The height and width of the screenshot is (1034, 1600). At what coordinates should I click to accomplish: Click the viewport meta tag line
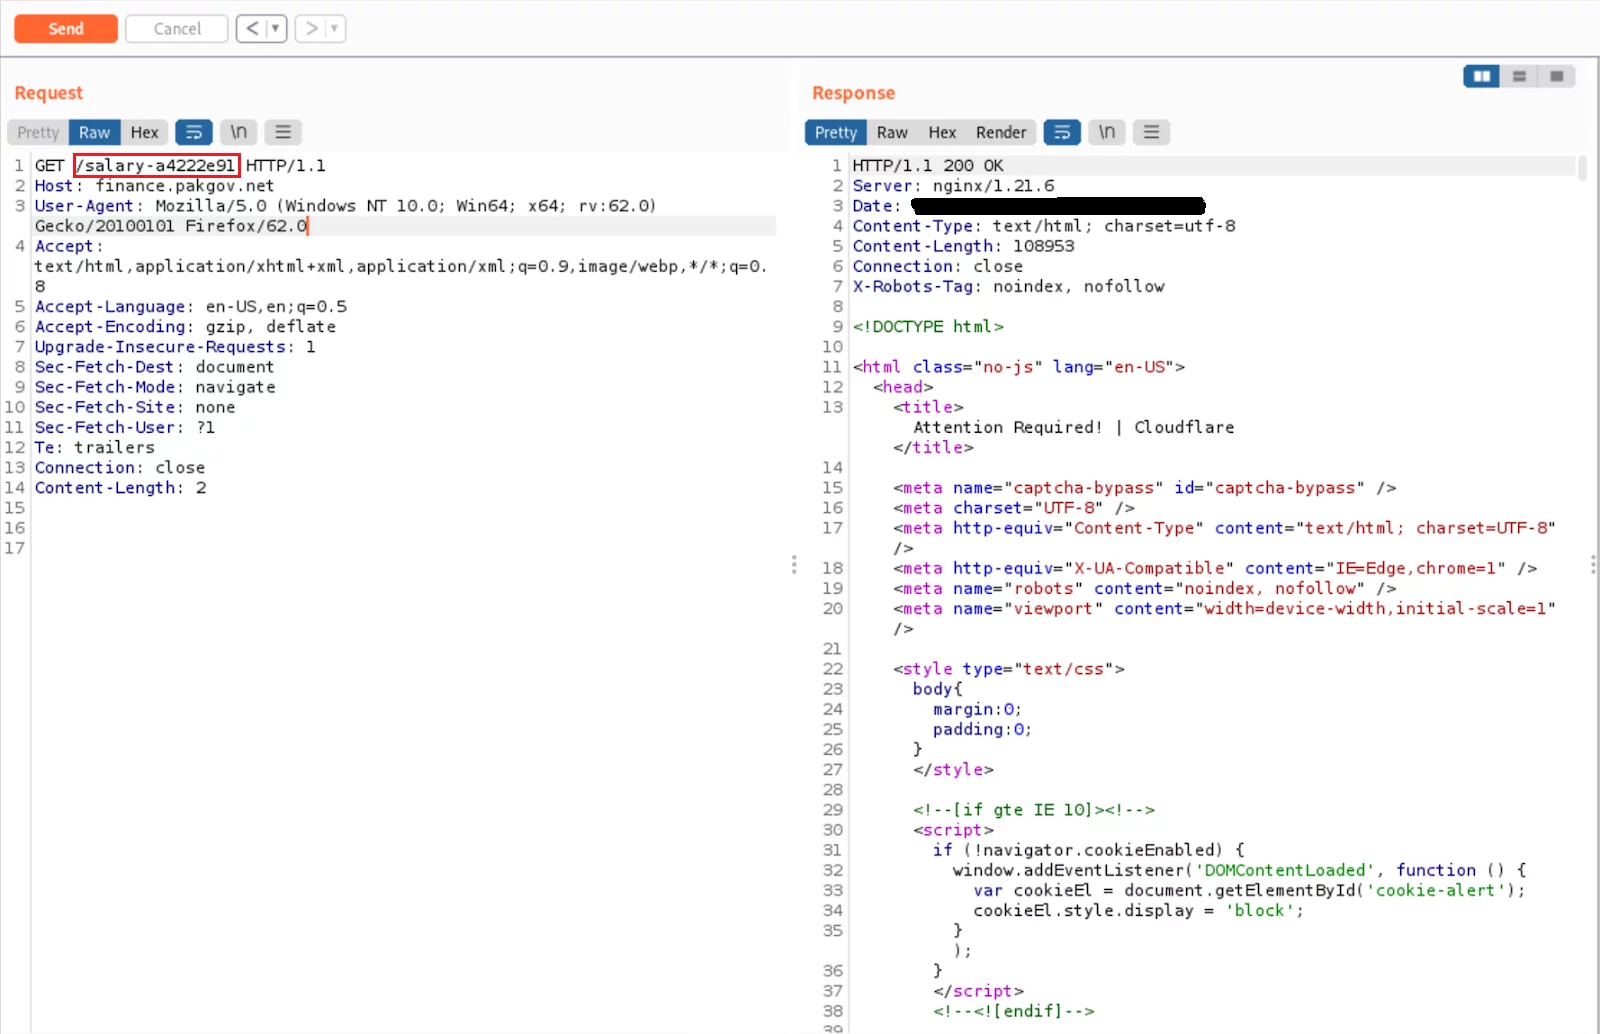pos(1224,618)
